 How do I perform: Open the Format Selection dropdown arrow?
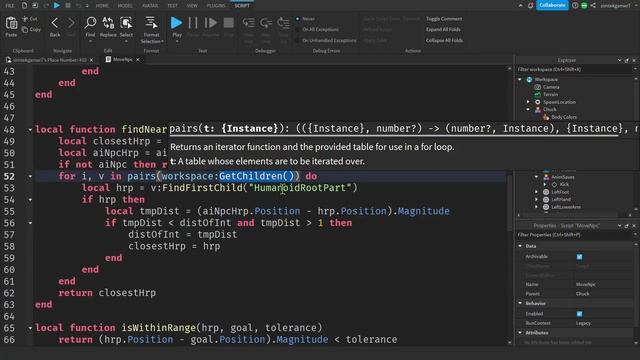162,42
